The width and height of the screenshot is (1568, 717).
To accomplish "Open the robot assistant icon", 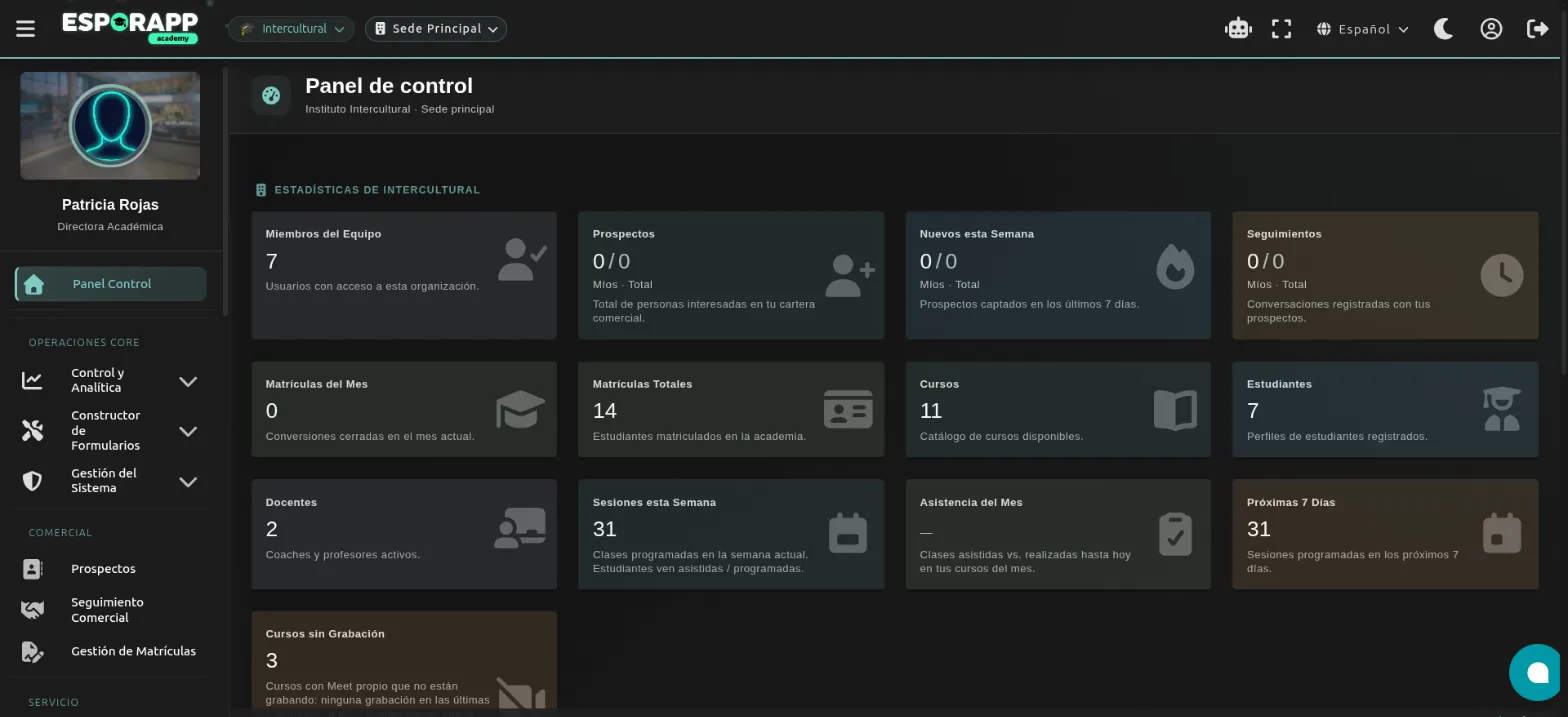I will click(1238, 29).
